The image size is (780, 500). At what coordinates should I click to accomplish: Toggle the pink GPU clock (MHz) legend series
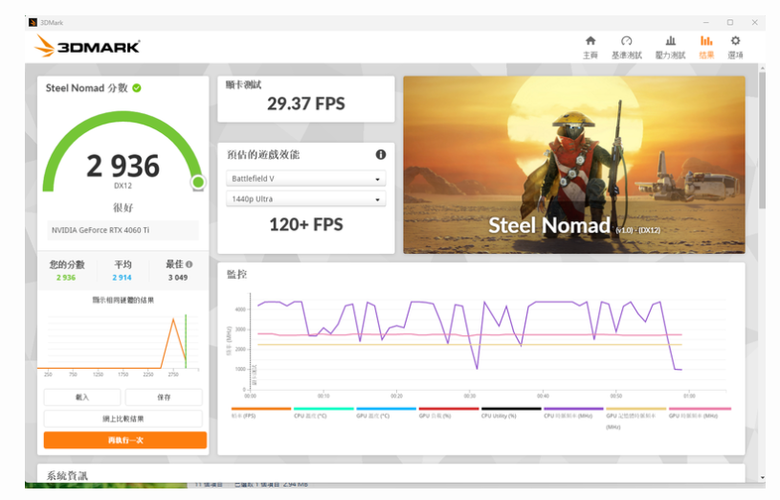coord(699,412)
